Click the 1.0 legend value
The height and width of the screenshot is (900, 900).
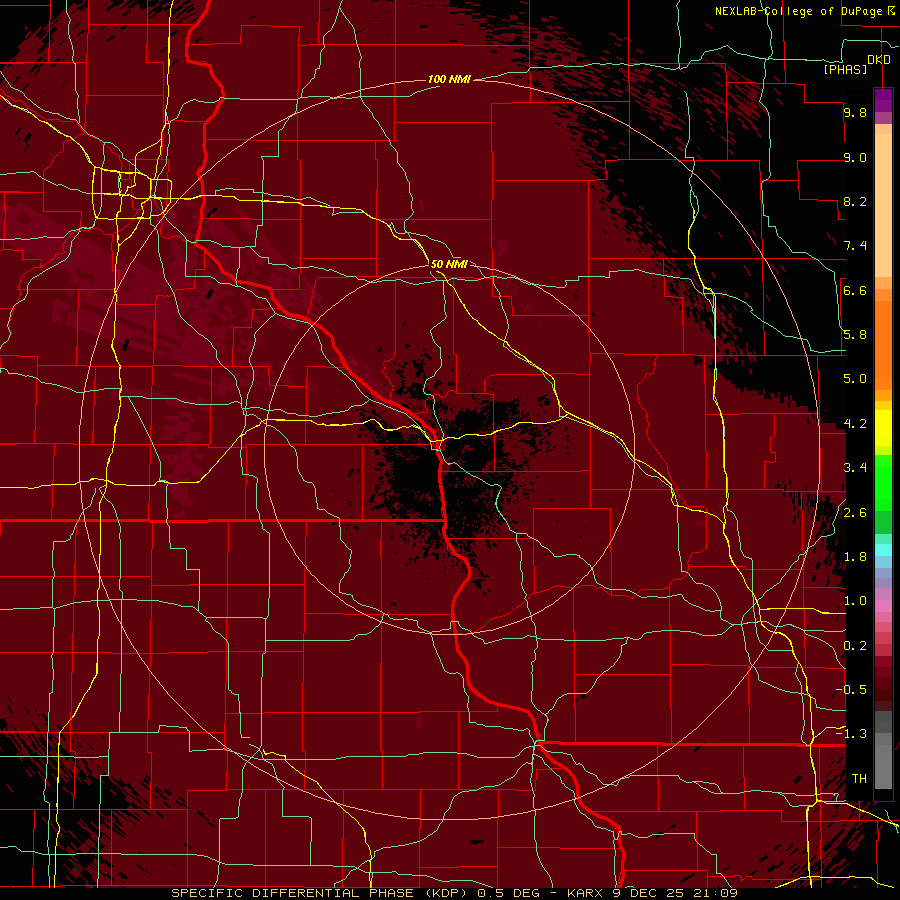point(855,601)
